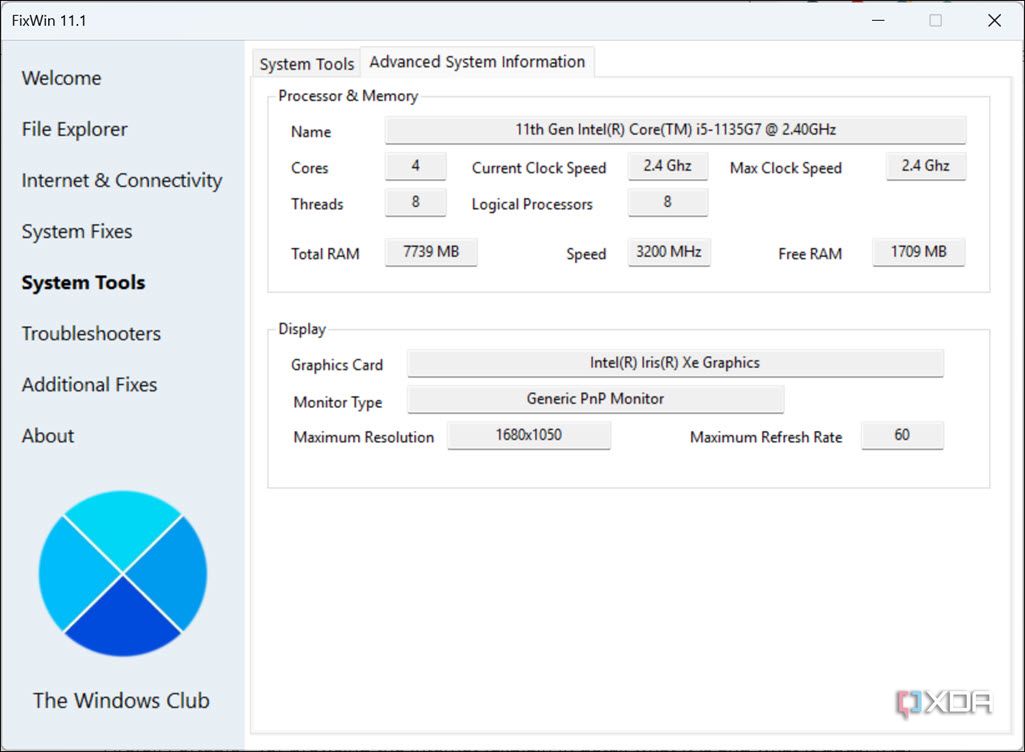Click the Graphics Card label
The height and width of the screenshot is (752, 1025).
pyautogui.click(x=337, y=365)
